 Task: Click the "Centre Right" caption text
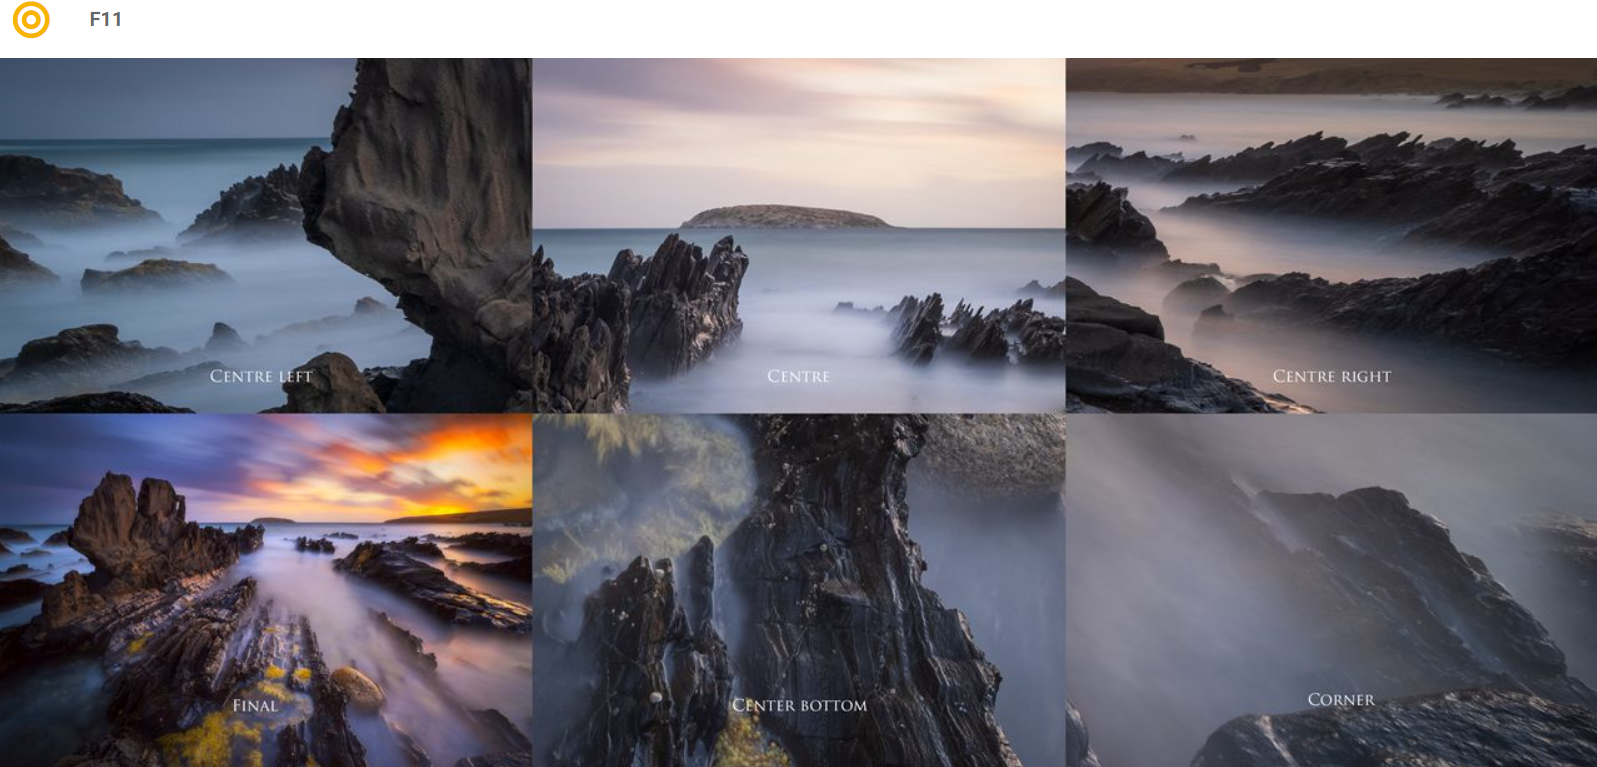click(1331, 377)
